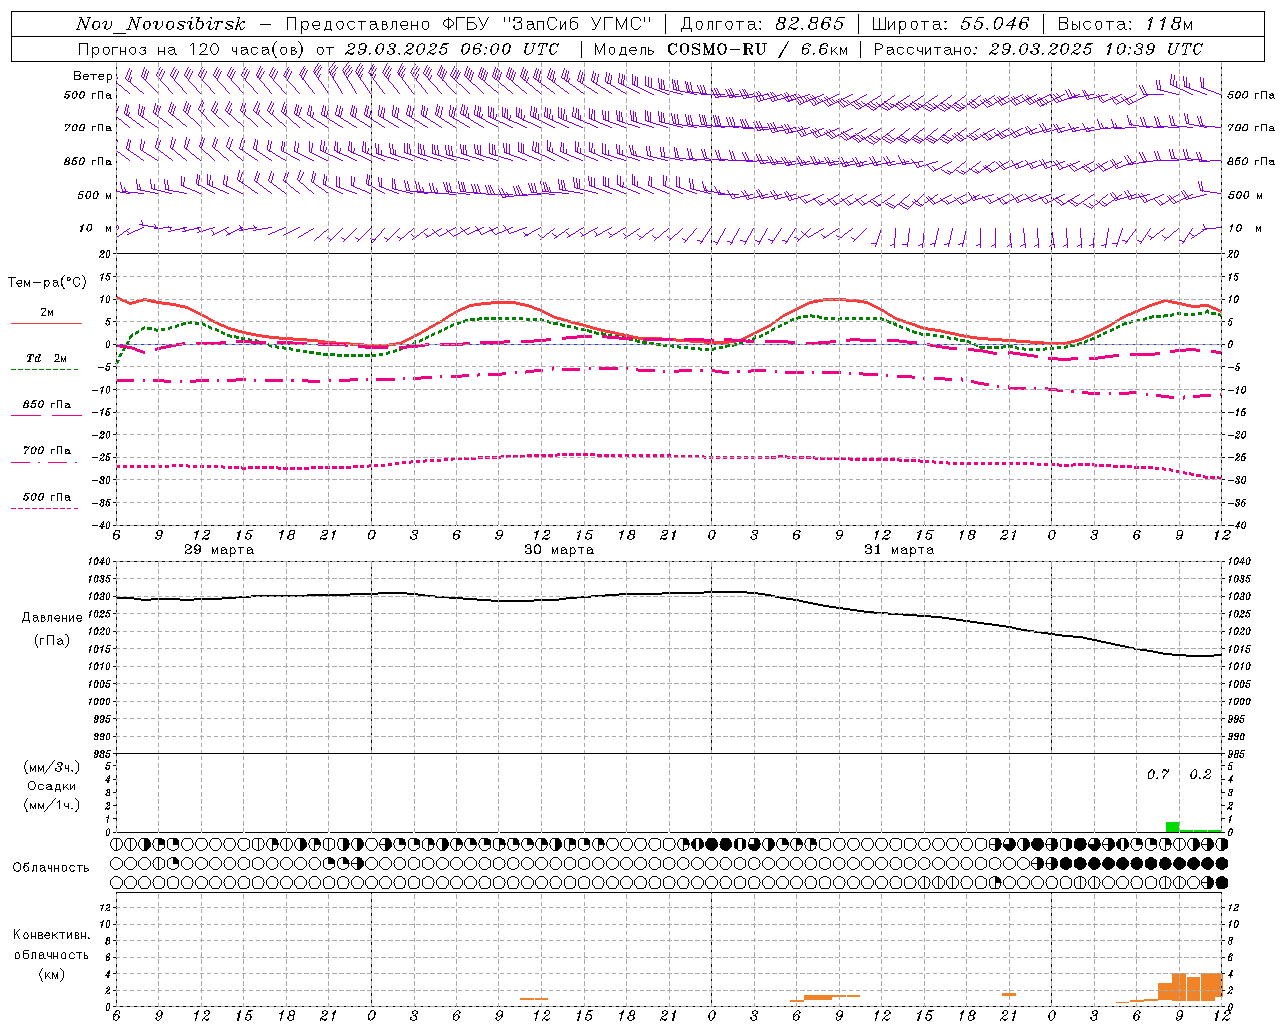Click the Долгота: 82.865 longitude value

pyautogui.click(x=762, y=25)
